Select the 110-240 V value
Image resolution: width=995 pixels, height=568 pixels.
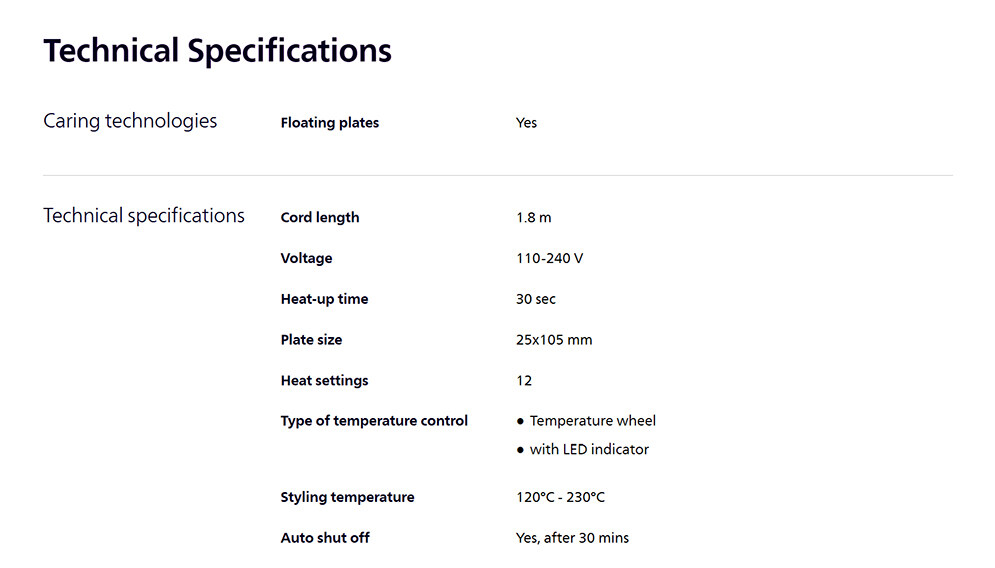549,258
